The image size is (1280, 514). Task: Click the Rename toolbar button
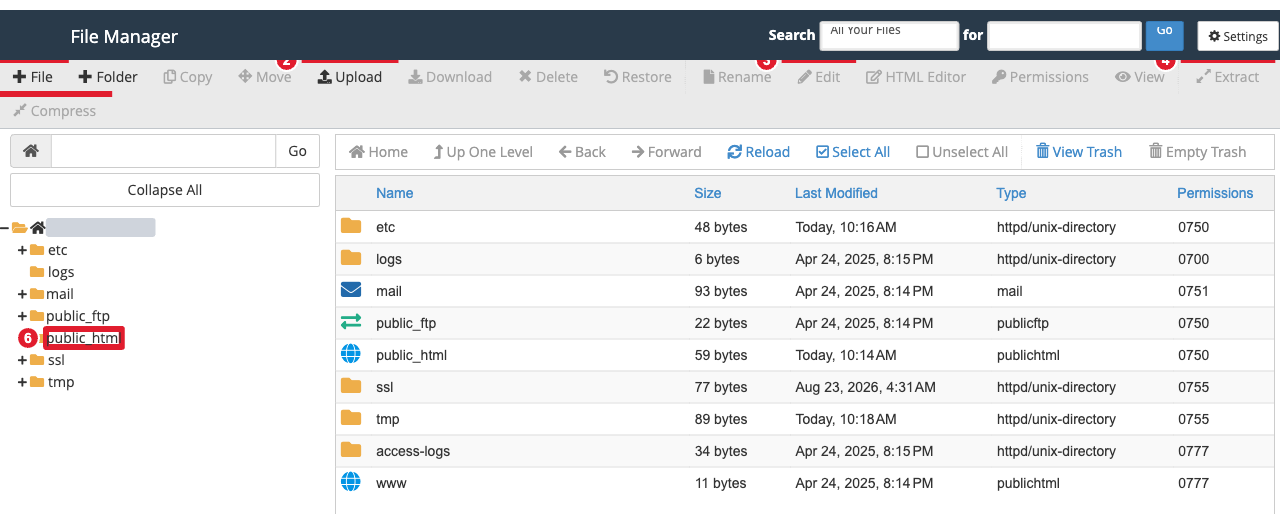pos(737,77)
